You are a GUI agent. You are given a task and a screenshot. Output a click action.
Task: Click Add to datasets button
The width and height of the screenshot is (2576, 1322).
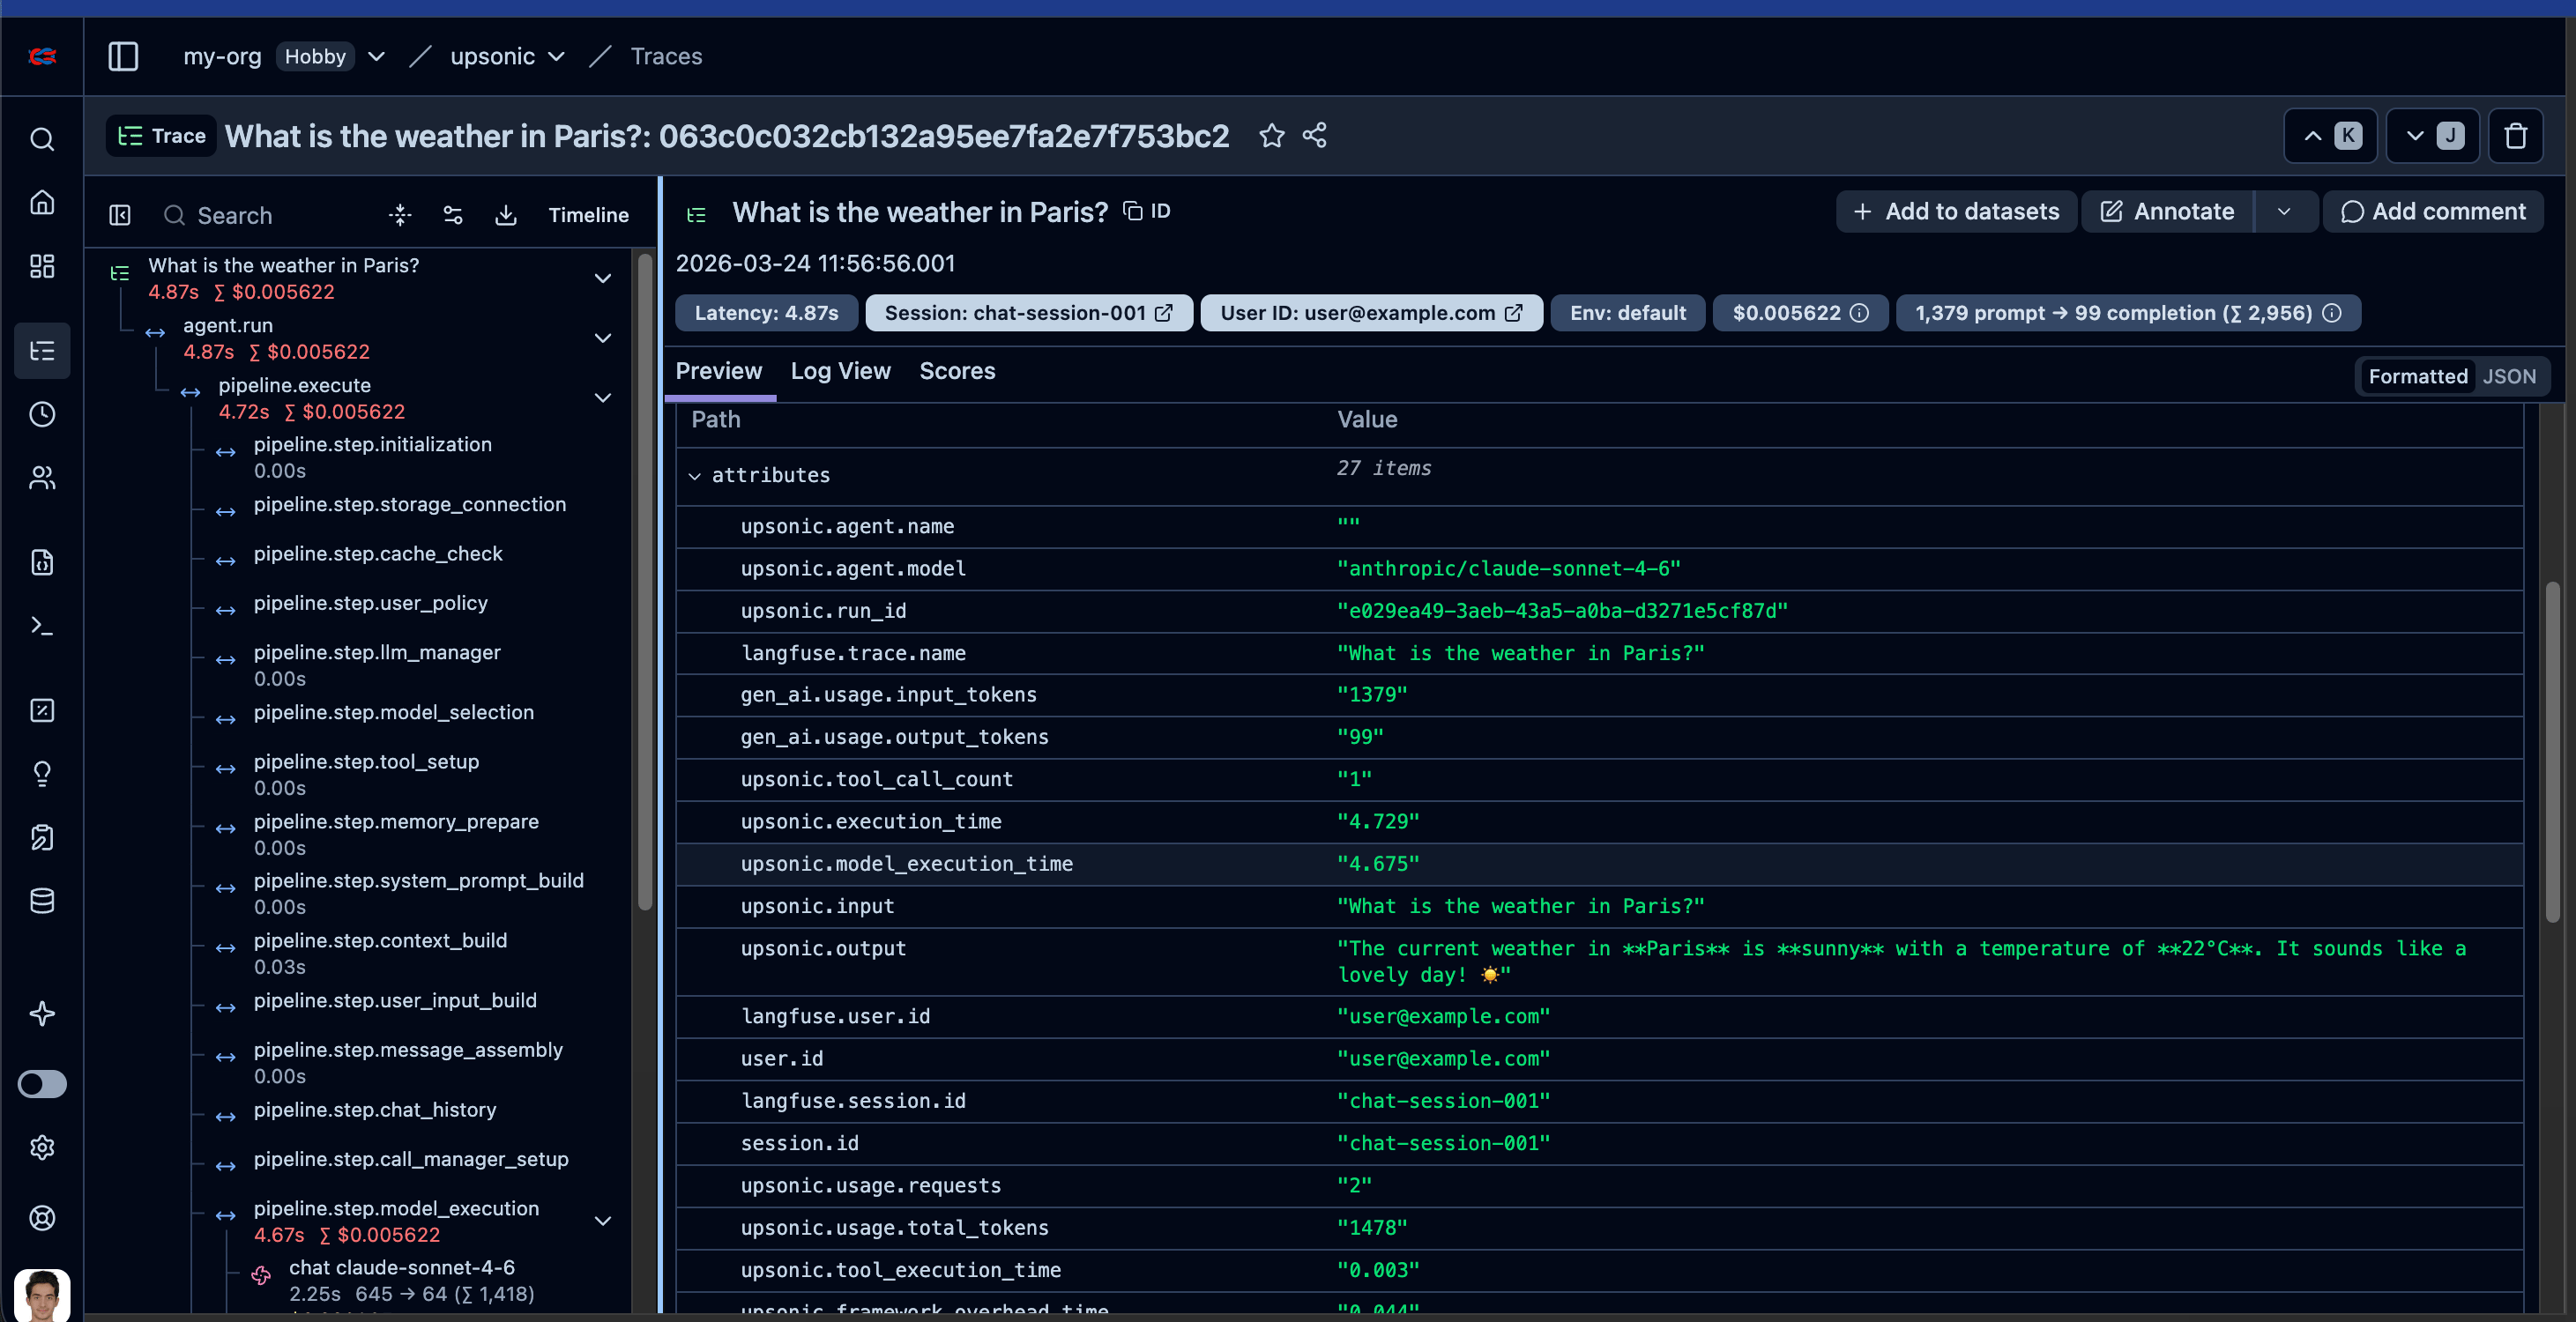1956,212
